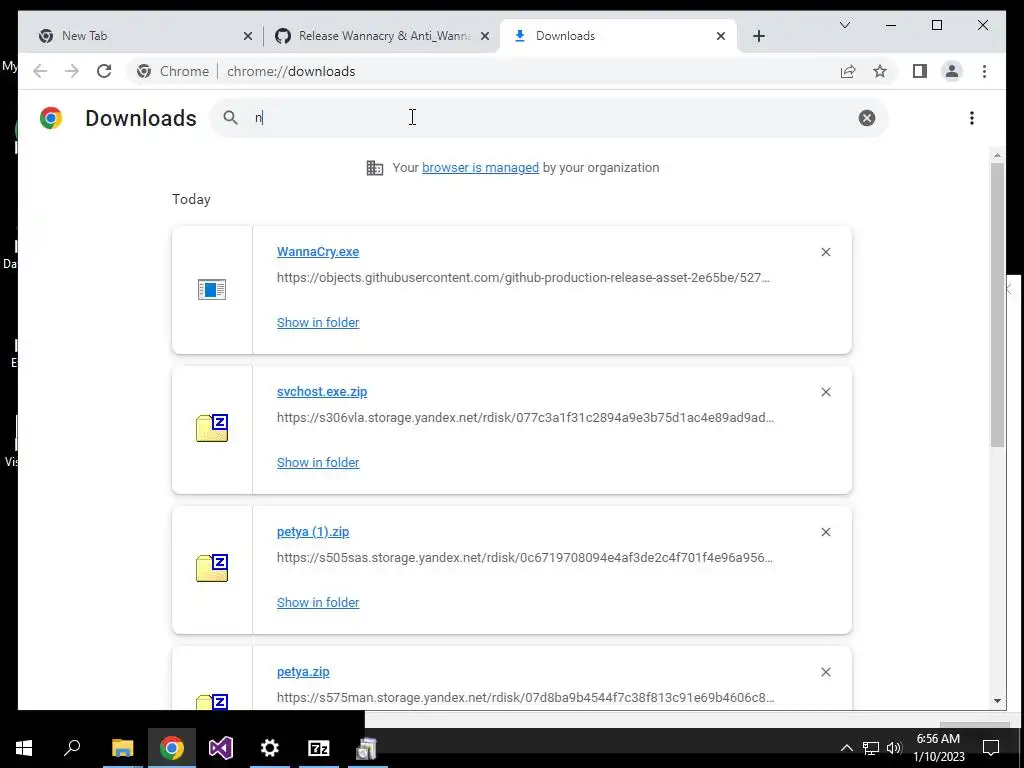Open Settings gear in the taskbar
Viewport: 1024px width, 768px height.
click(x=270, y=748)
